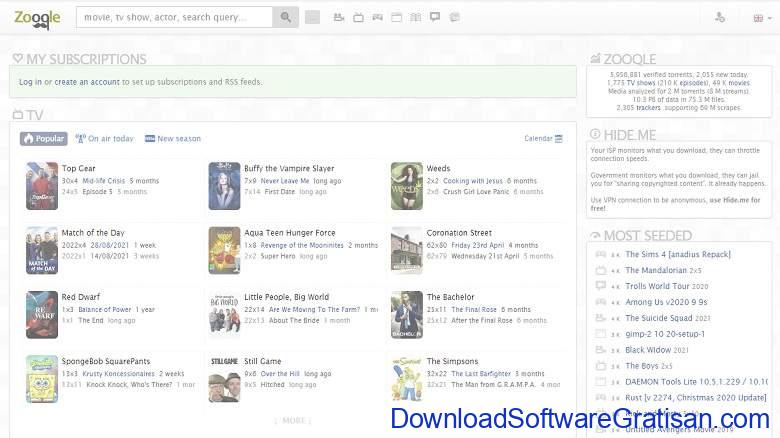Open DAEMON Tools Lite torrent

[696, 382]
